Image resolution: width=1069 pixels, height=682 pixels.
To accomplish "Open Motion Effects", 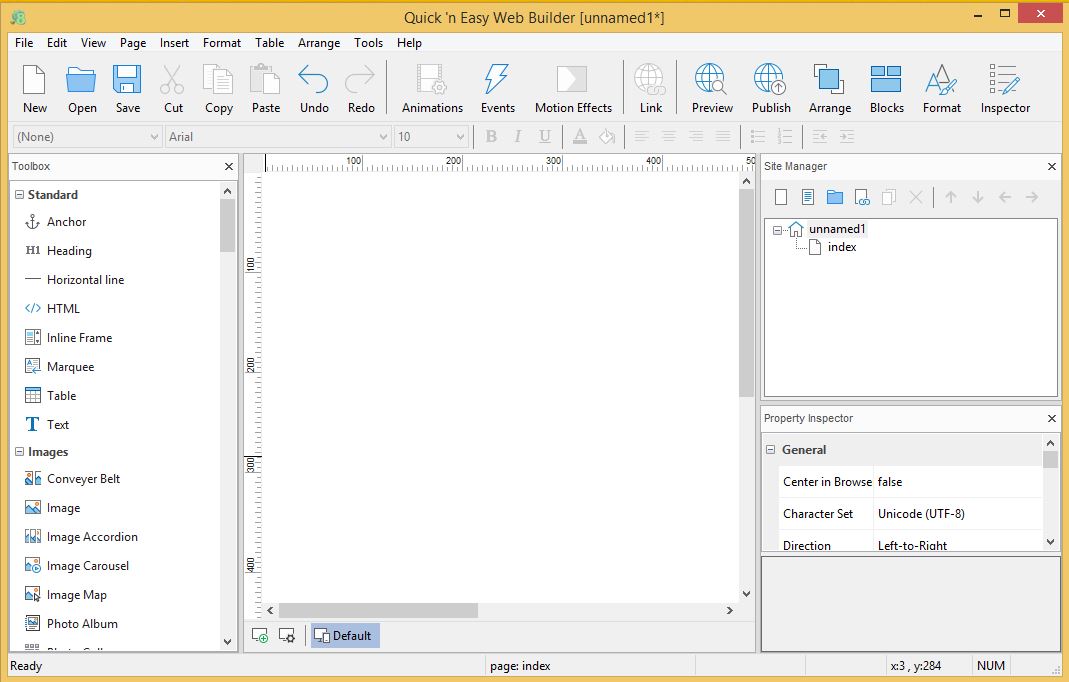I will coord(573,89).
